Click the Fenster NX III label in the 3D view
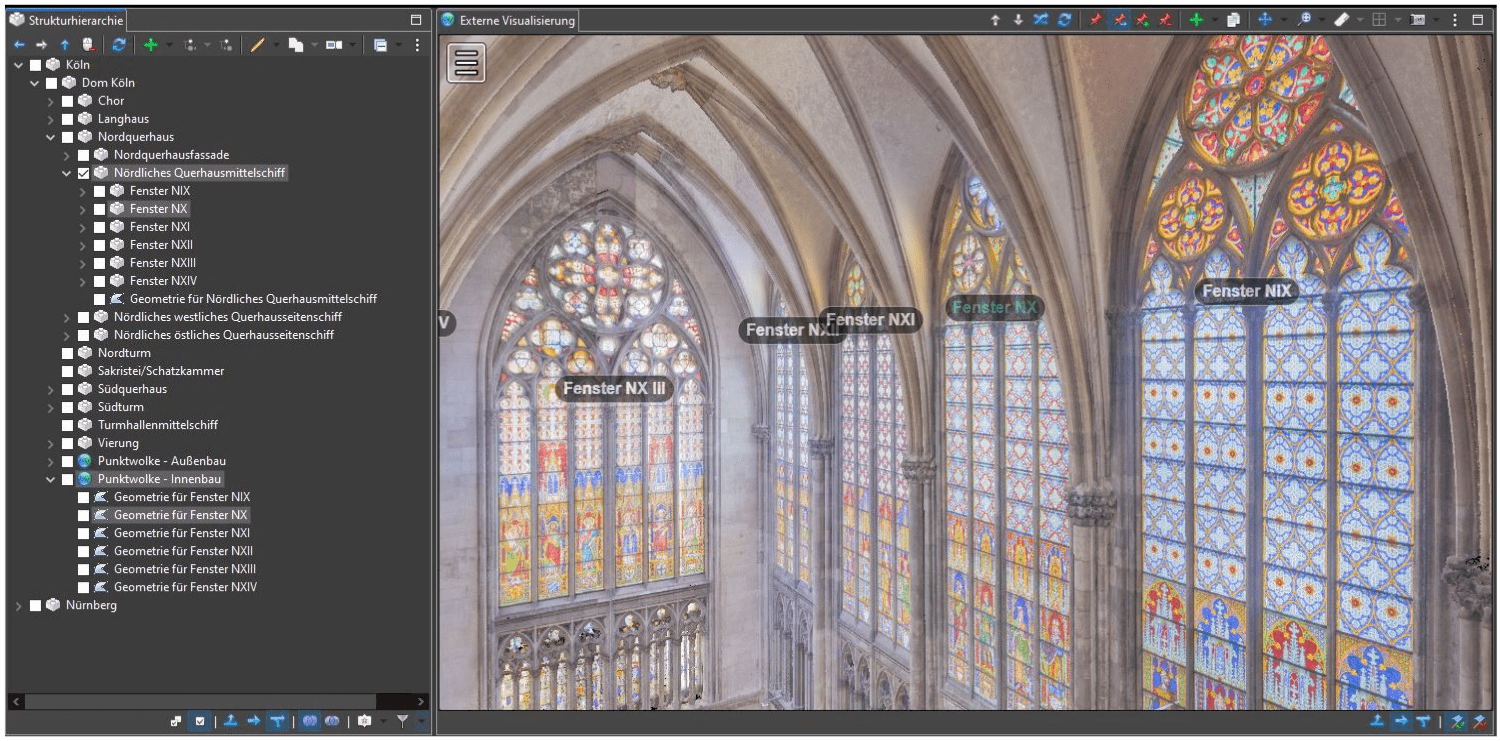Screen dimensions: 1500x741 [x=614, y=388]
